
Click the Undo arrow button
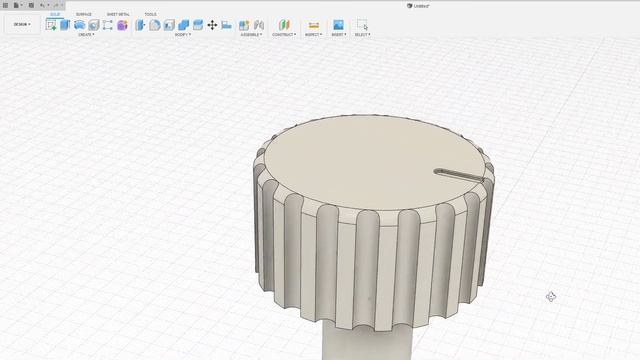[42, 5]
